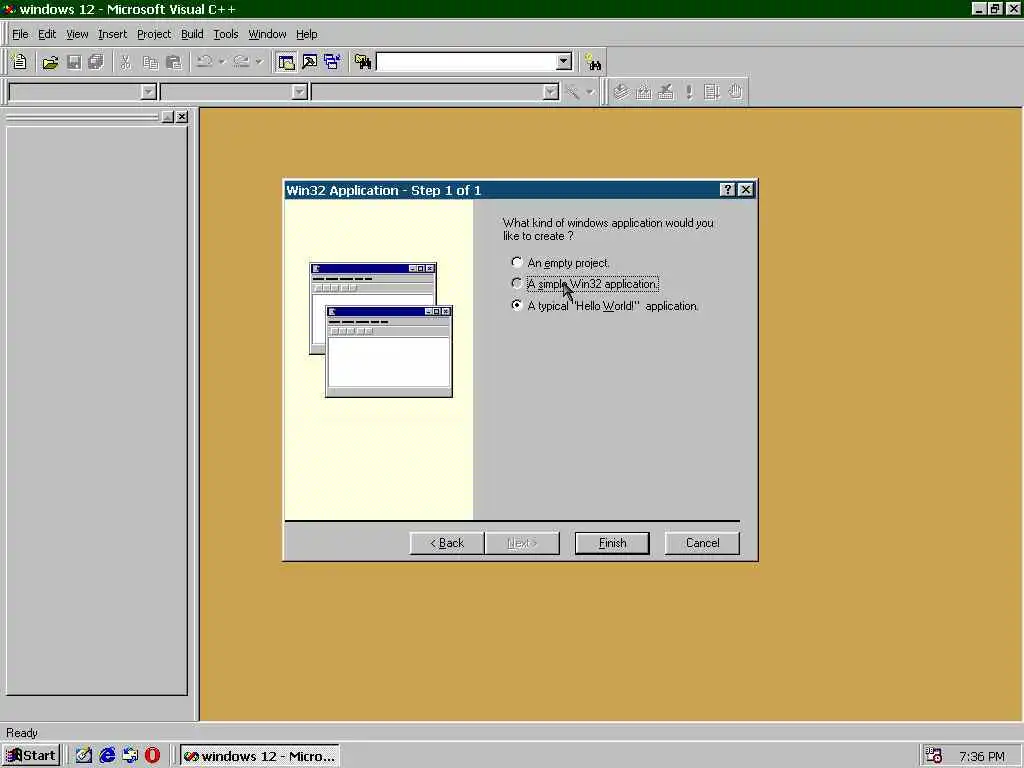The image size is (1024, 768).
Task: Click the WizardBar actions wand icon
Action: point(573,91)
